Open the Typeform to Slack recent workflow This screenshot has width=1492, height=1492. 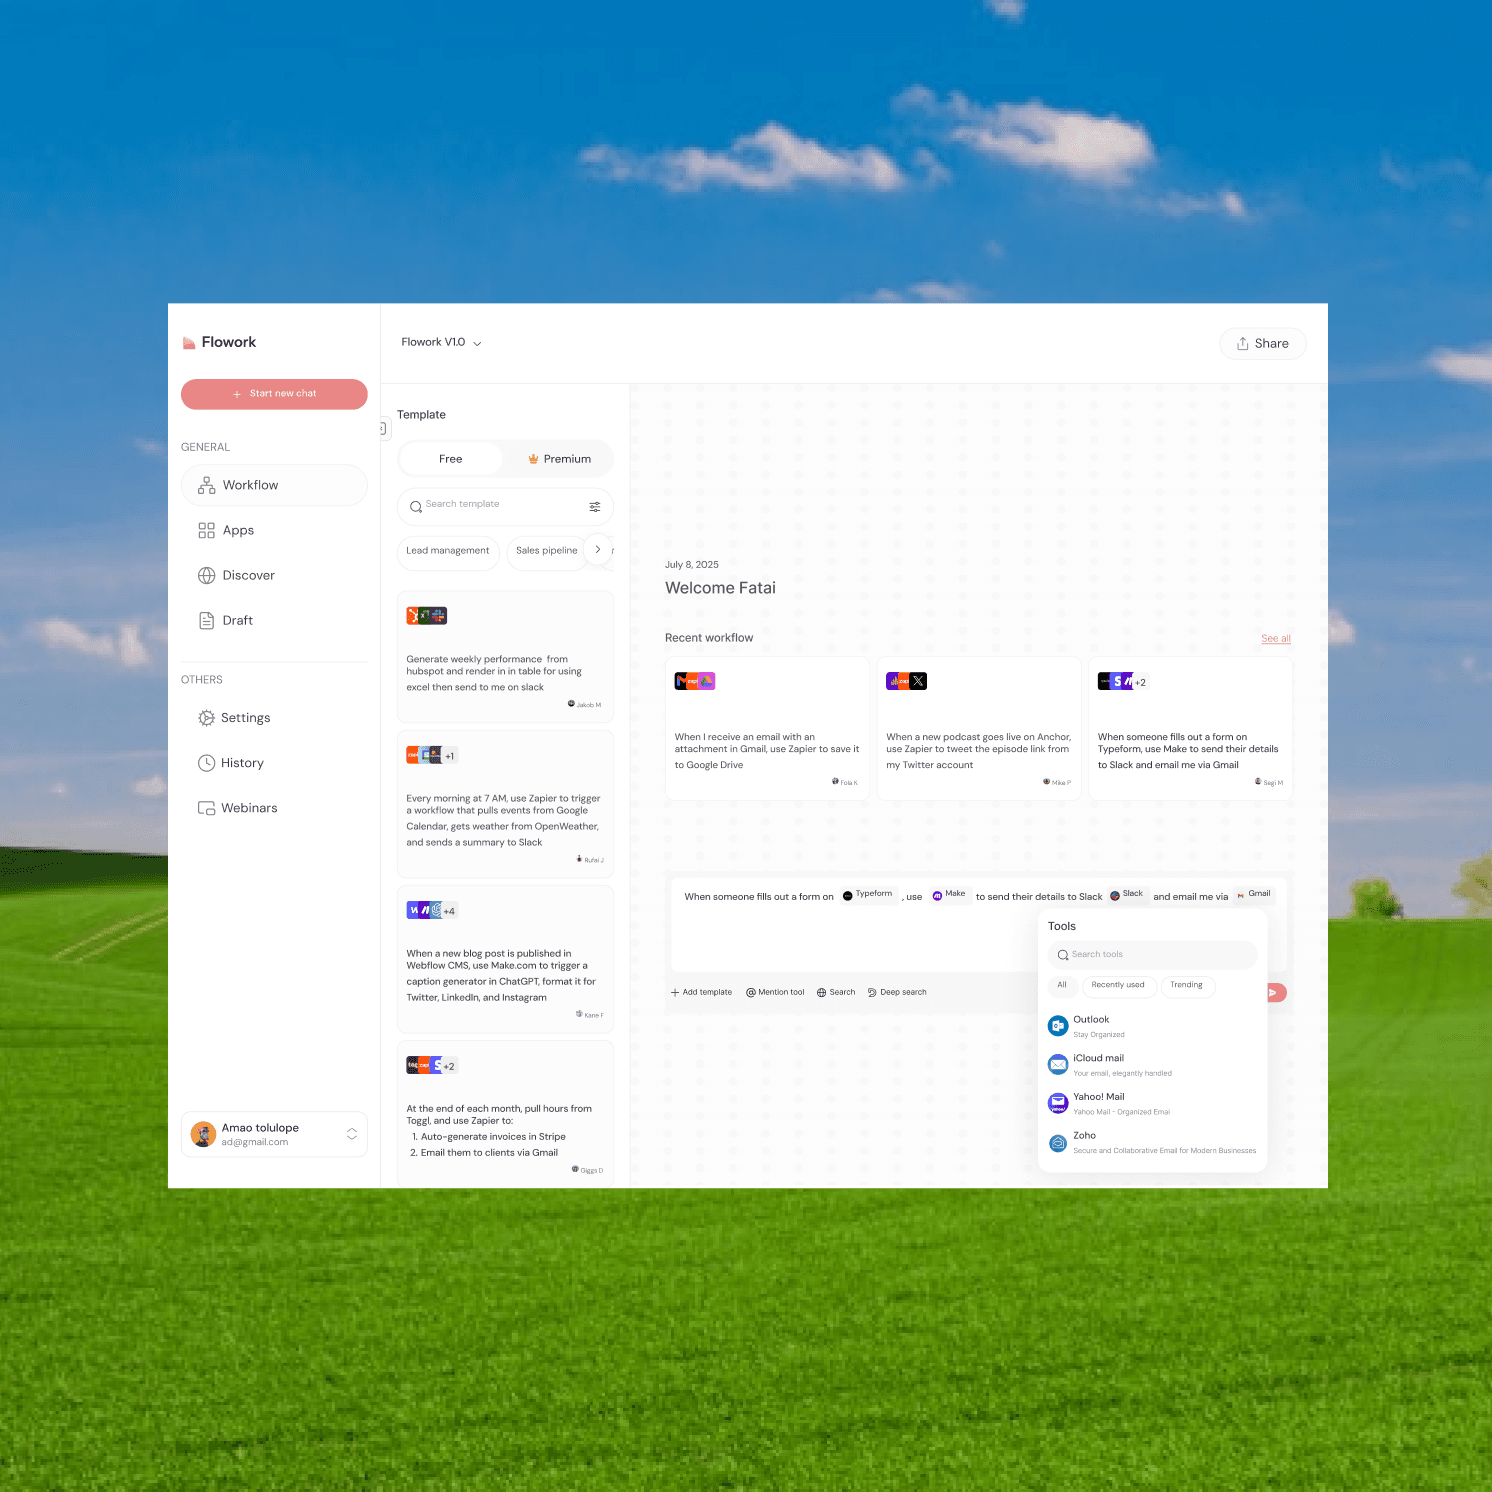point(1191,728)
